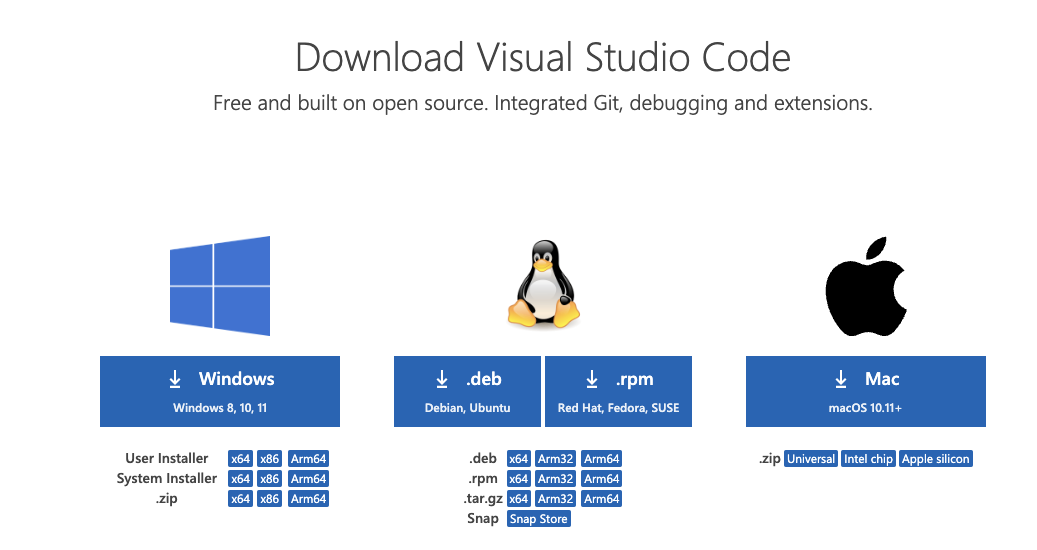Click the '.zip' label under Mac
The height and width of the screenshot is (550, 1037).
(x=770, y=459)
